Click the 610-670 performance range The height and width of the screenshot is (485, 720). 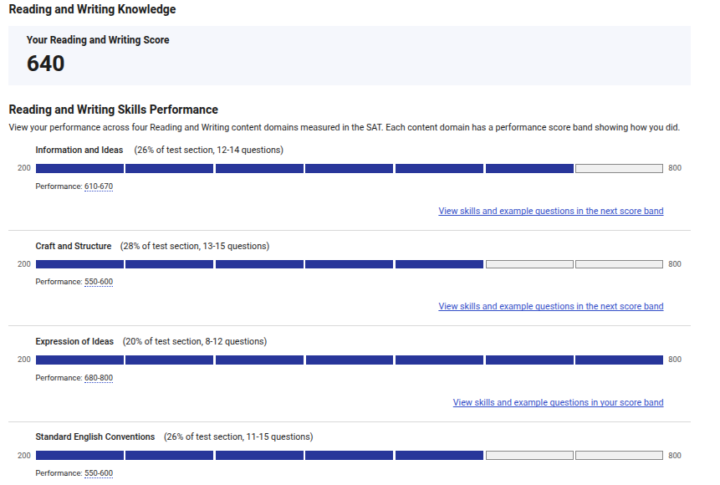click(x=98, y=186)
